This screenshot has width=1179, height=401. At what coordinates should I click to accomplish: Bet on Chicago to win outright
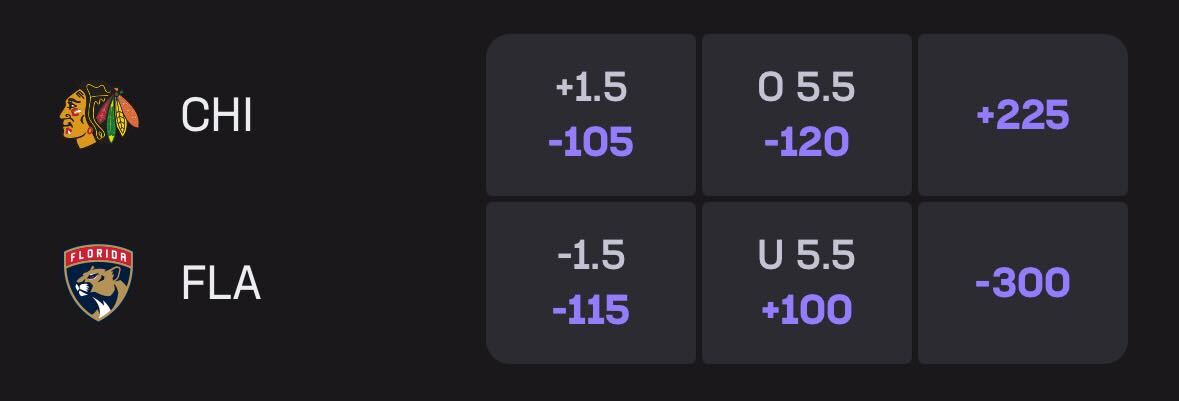click(x=1022, y=115)
